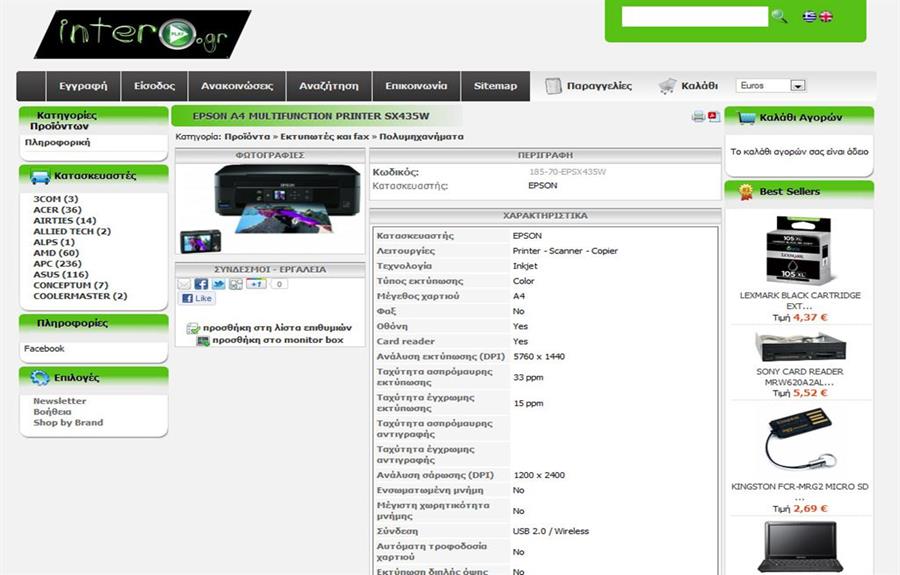This screenshot has width=900, height=575.
Task: Click the Epson printer product photo
Action: (270, 208)
